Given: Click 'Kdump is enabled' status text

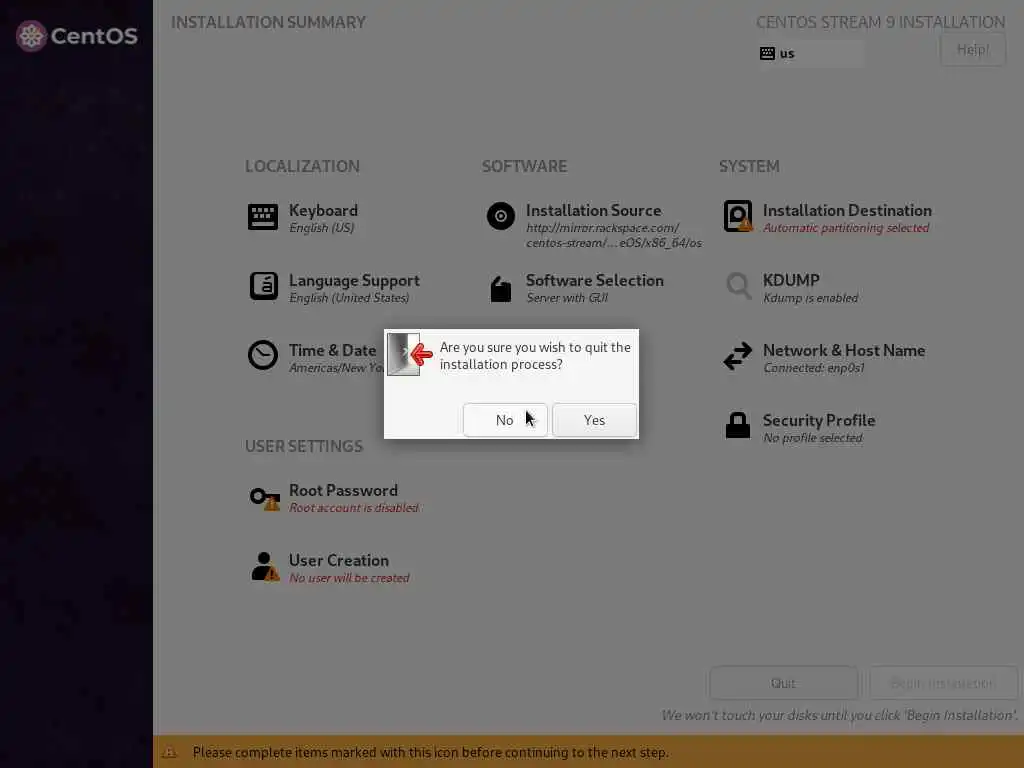Looking at the screenshot, I should click(x=810, y=298).
